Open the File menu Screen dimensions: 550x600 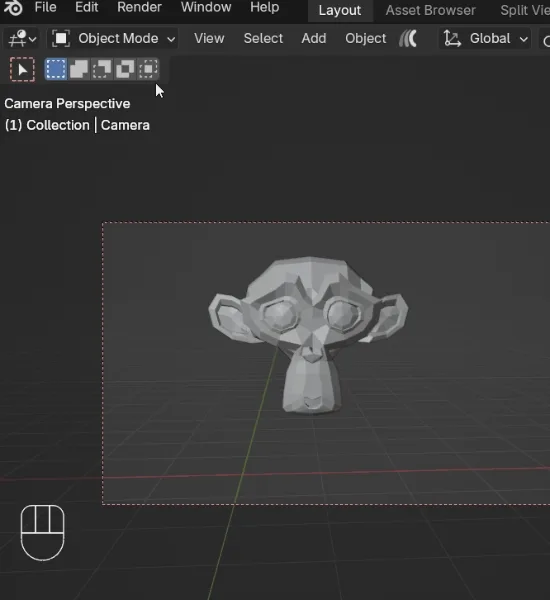(x=45, y=7)
